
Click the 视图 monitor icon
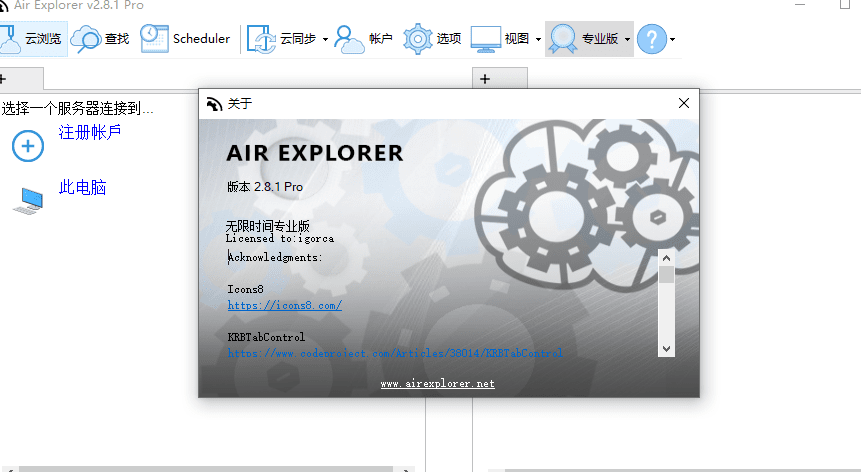click(x=486, y=39)
